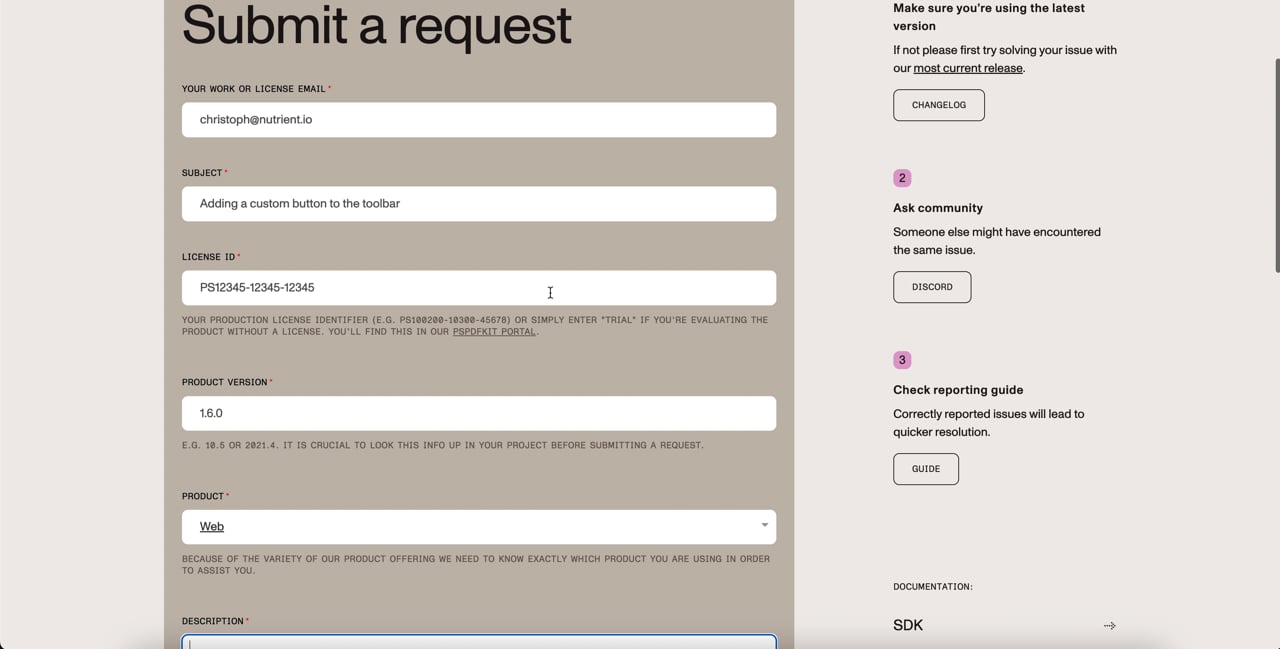Open the reporting Guide button
The height and width of the screenshot is (649, 1280).
click(x=926, y=469)
